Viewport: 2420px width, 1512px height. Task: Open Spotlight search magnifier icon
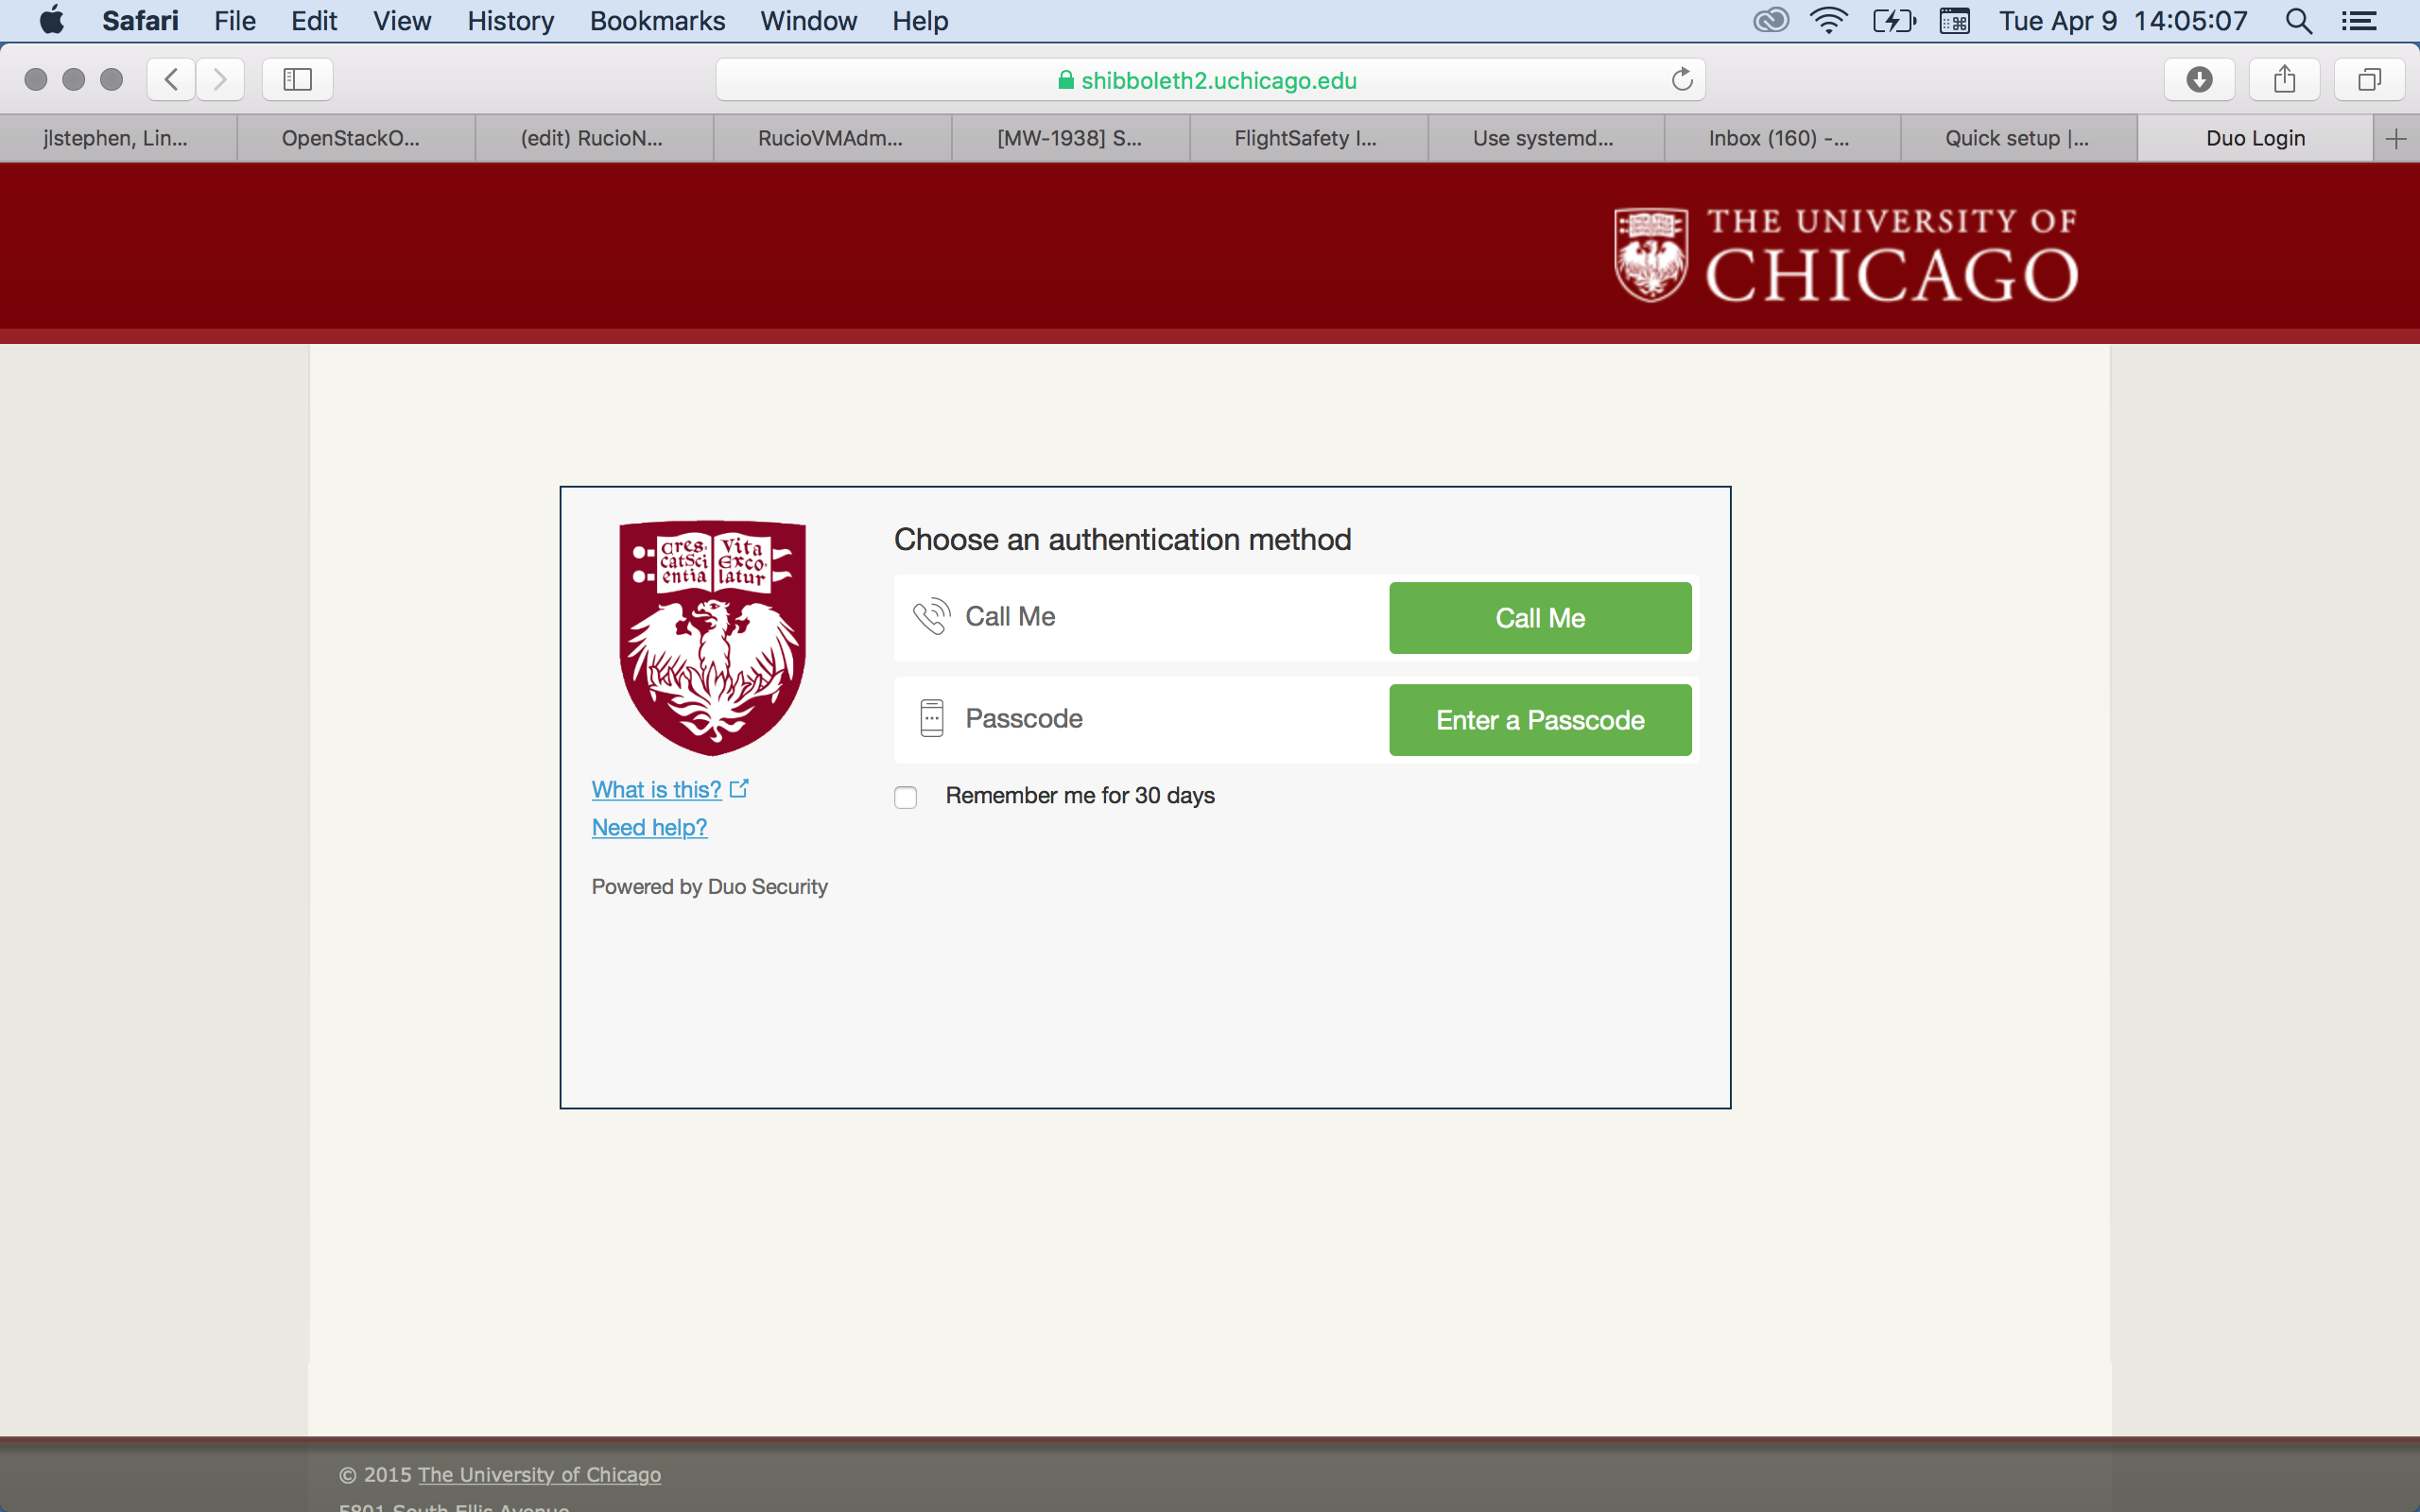(x=2298, y=21)
